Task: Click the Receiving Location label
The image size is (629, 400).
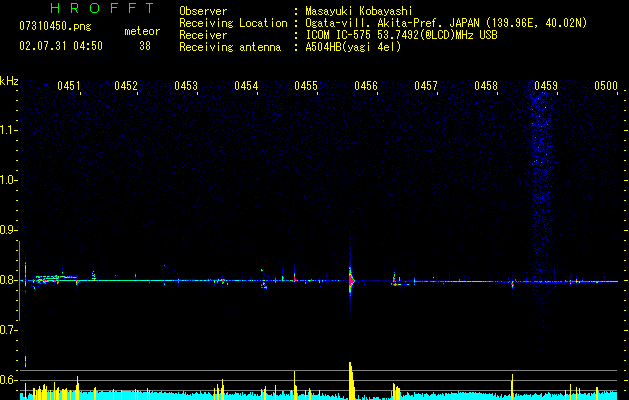Action: point(233,23)
